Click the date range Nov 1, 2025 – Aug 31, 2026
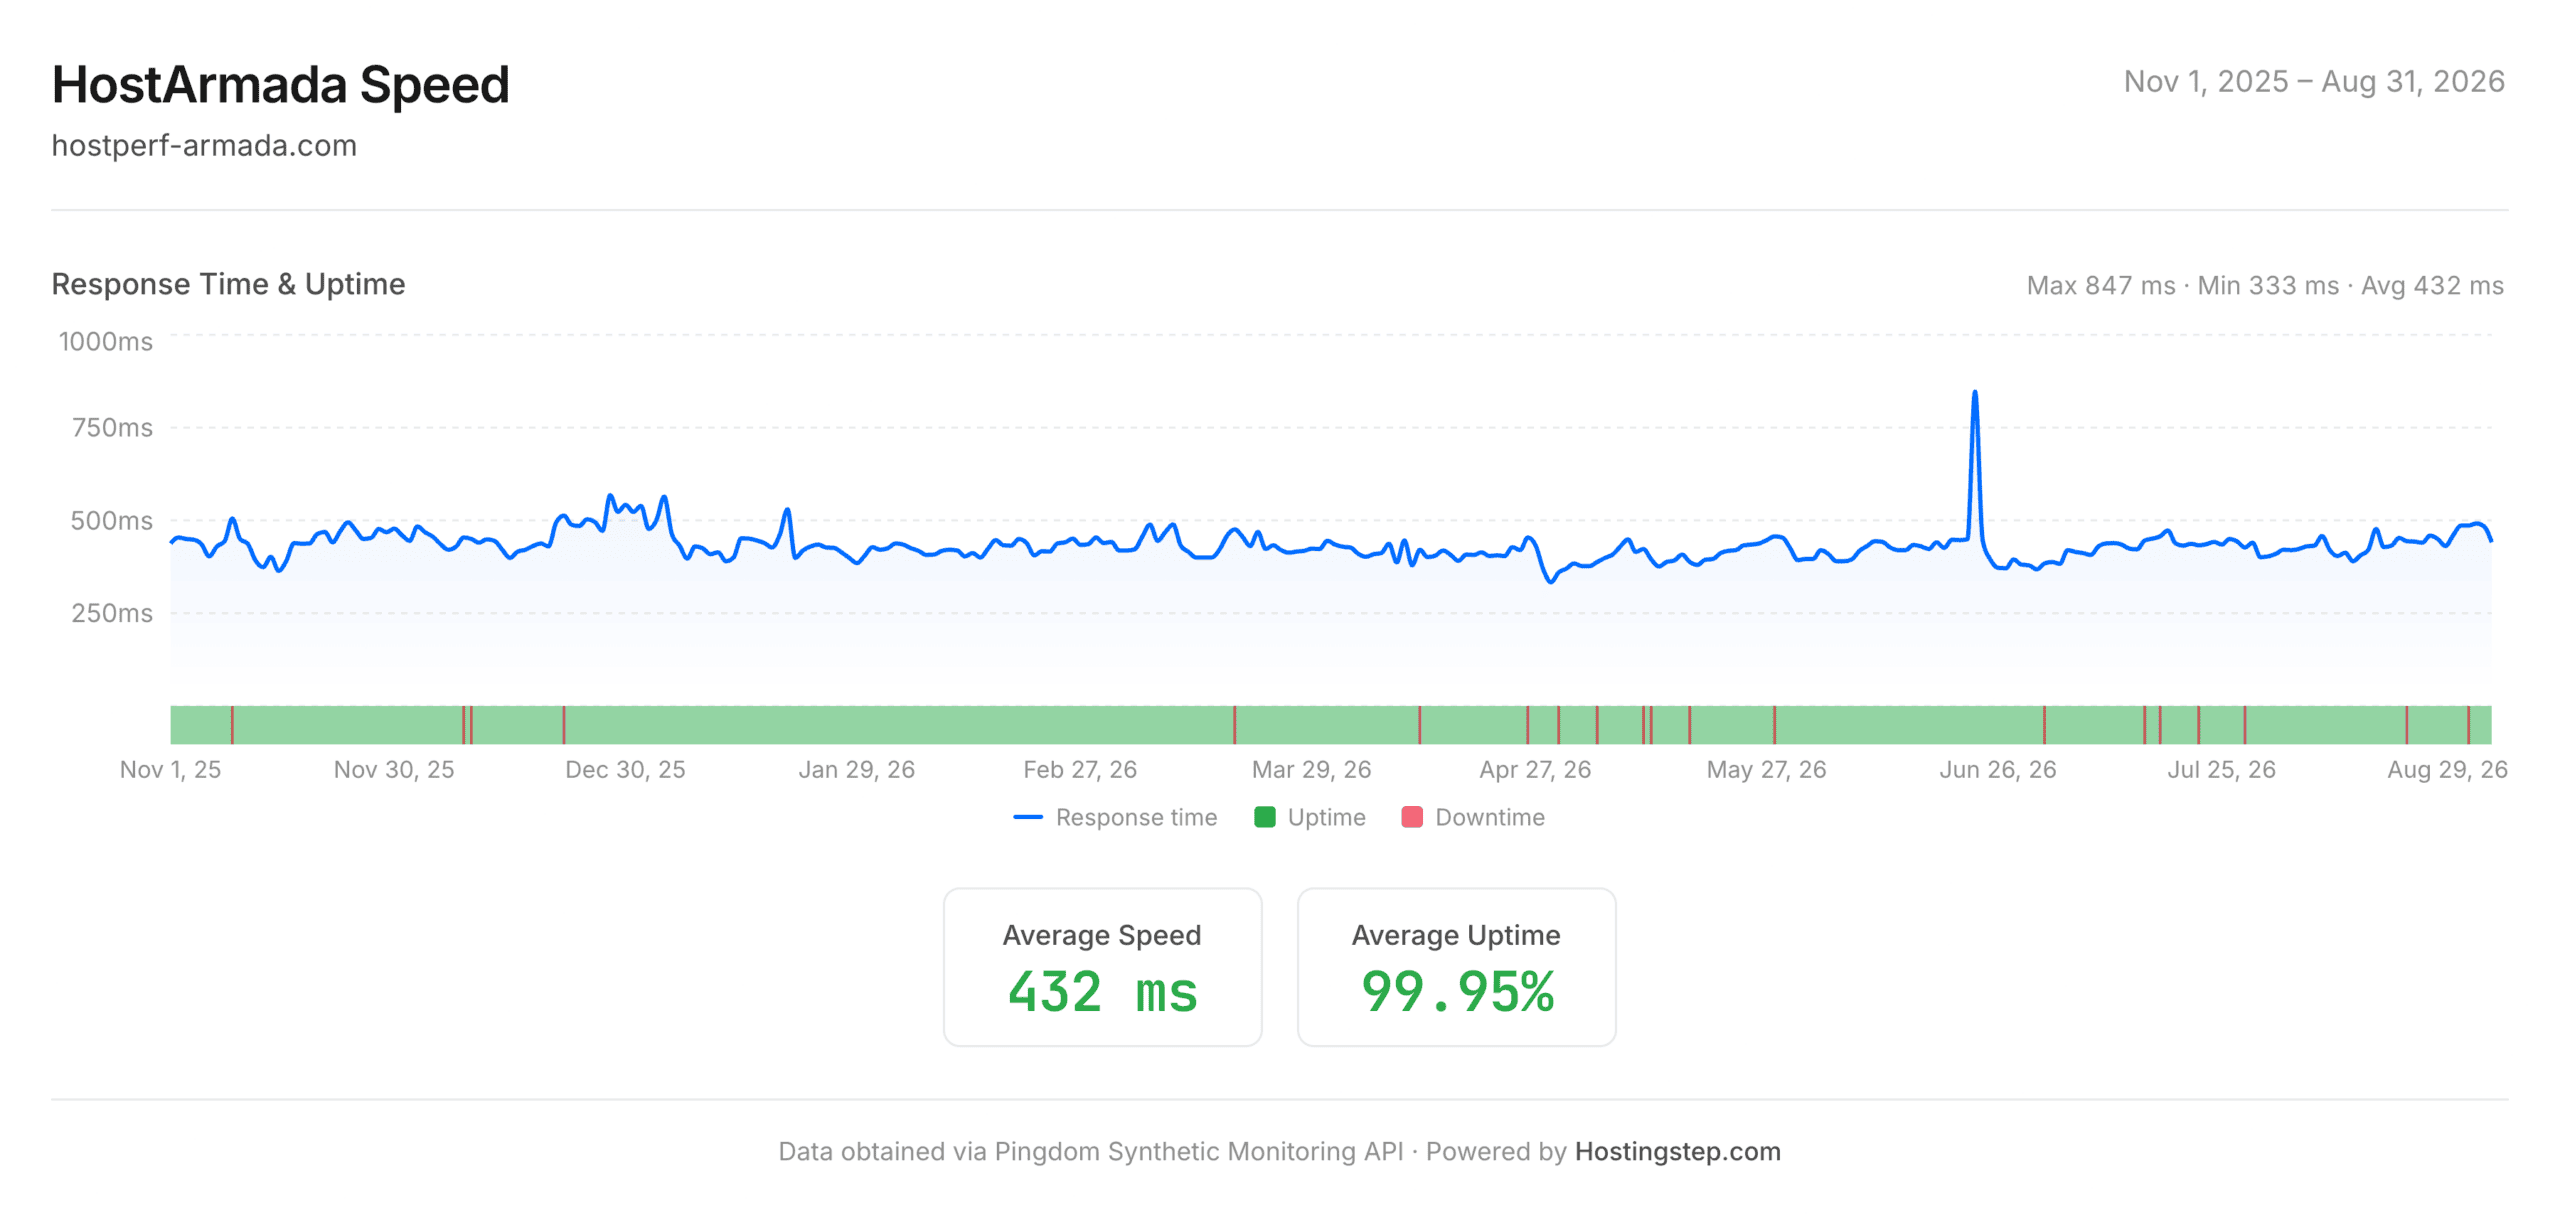2560x1220 pixels. (2314, 81)
